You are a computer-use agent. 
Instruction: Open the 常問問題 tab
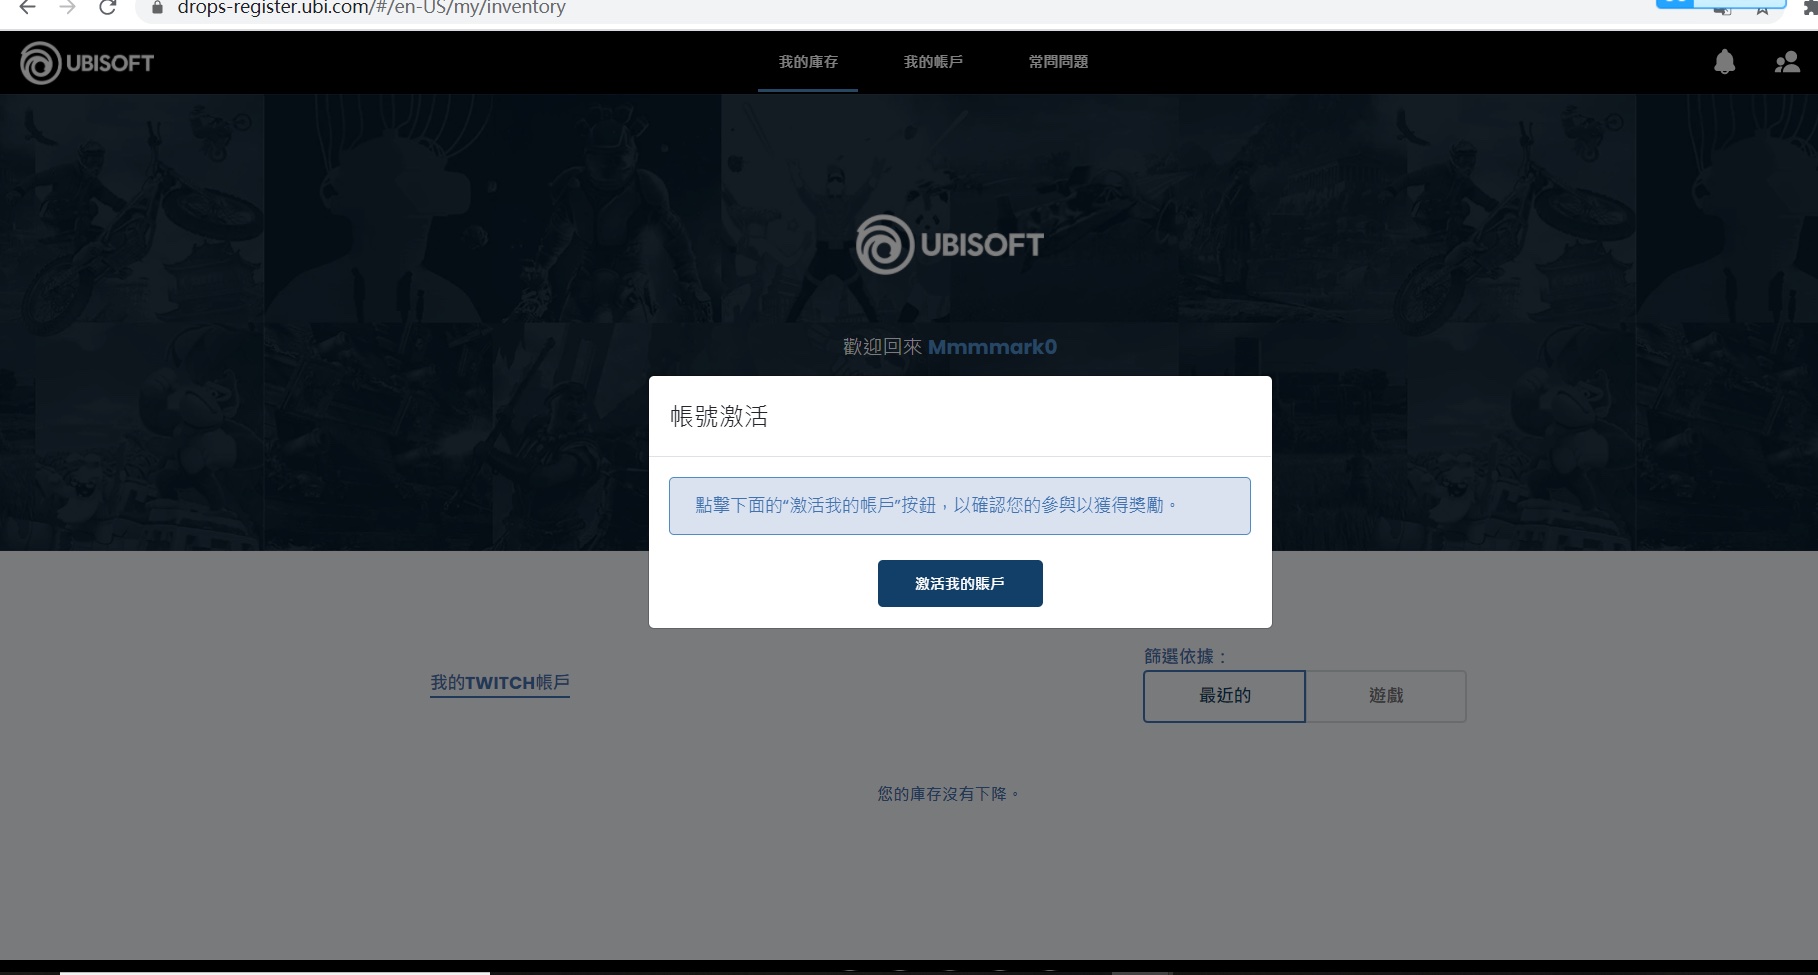click(1058, 62)
